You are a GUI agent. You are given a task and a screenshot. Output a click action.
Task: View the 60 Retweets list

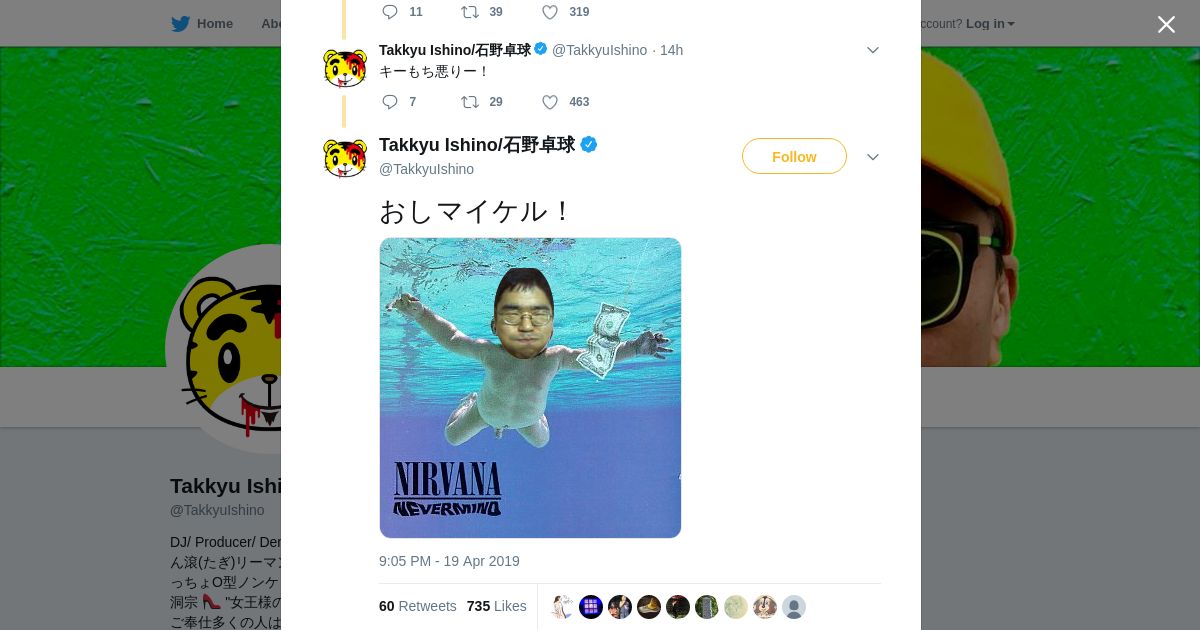coord(417,606)
